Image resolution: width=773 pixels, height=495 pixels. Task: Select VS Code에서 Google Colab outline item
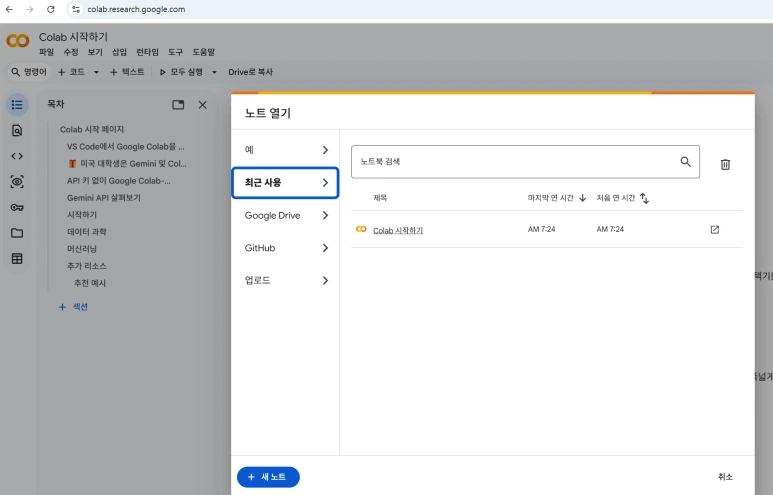(125, 147)
